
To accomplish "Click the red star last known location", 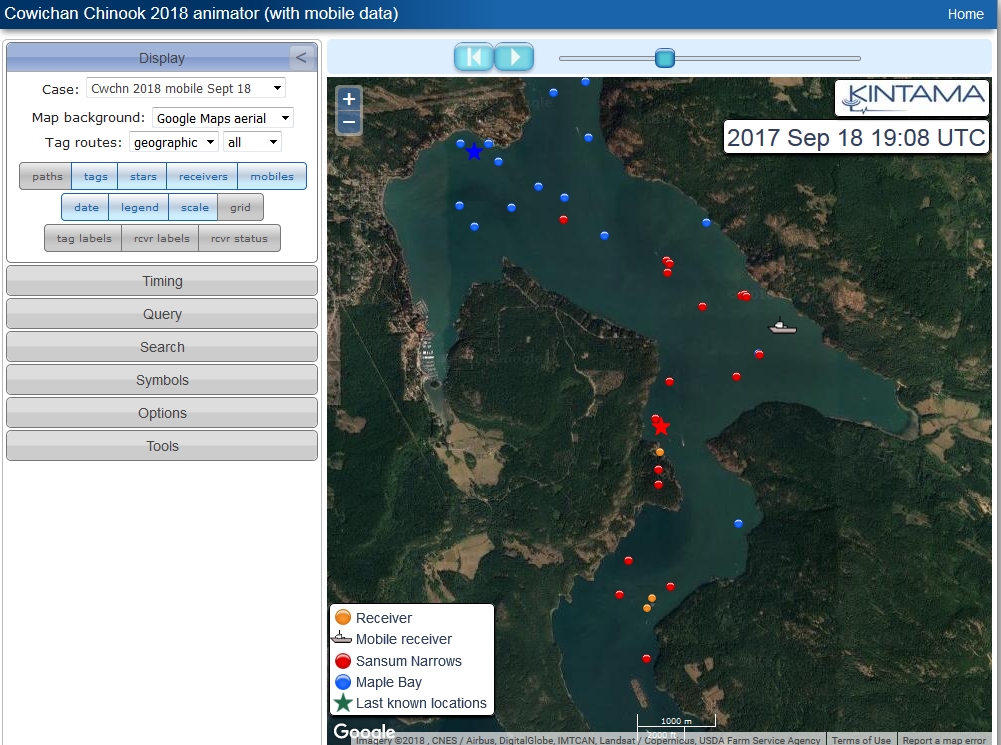I will point(661,427).
